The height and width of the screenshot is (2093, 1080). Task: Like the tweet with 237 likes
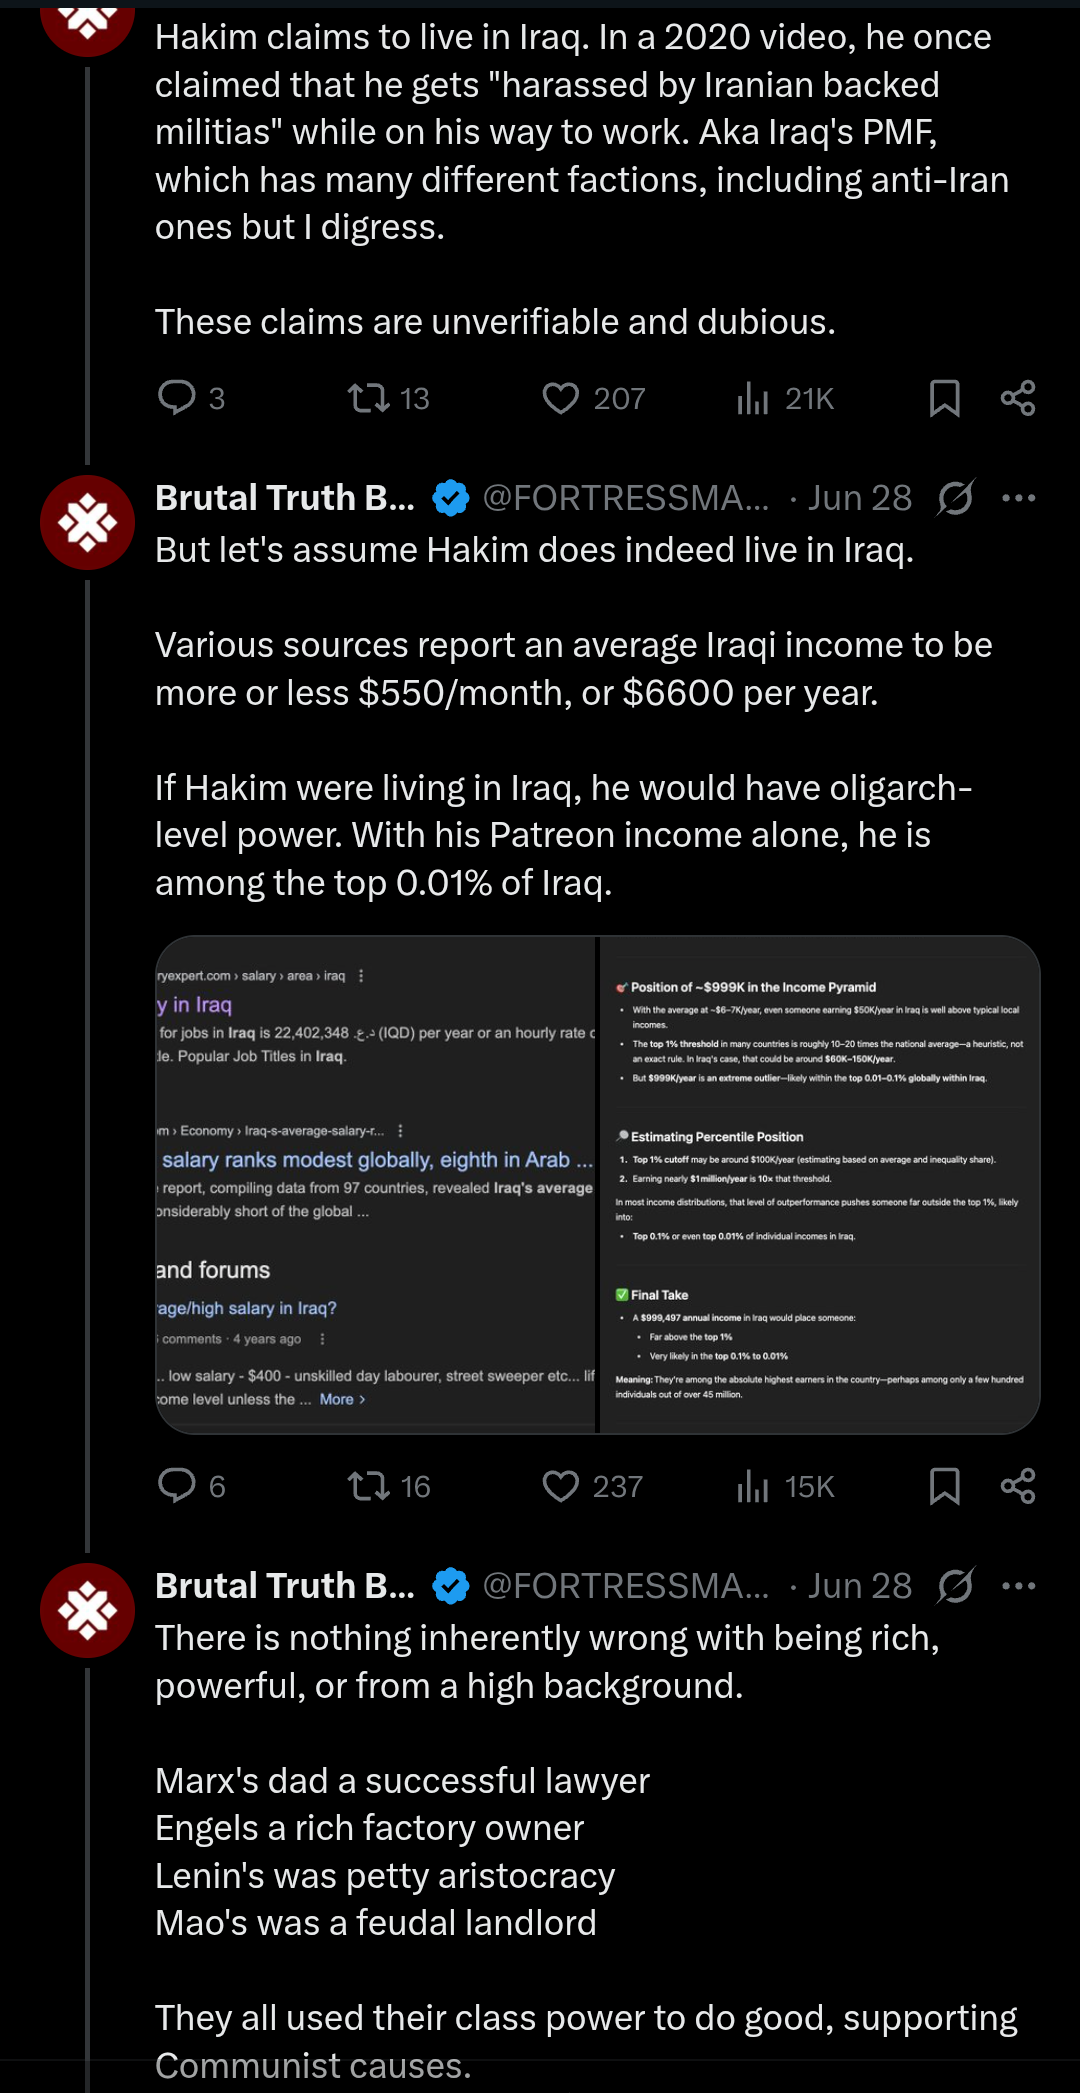point(561,1487)
